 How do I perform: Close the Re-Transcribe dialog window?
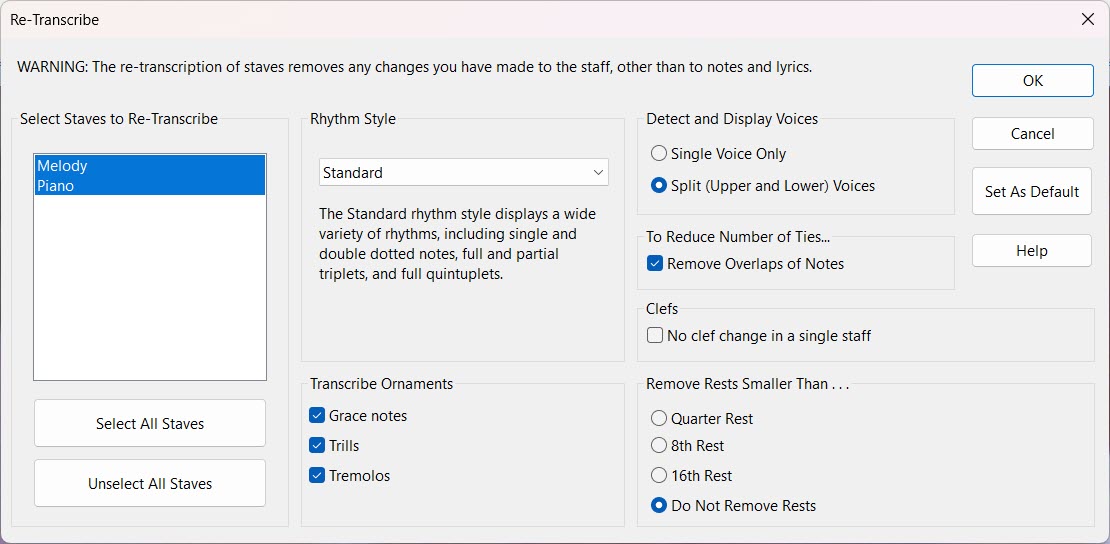(x=1088, y=19)
